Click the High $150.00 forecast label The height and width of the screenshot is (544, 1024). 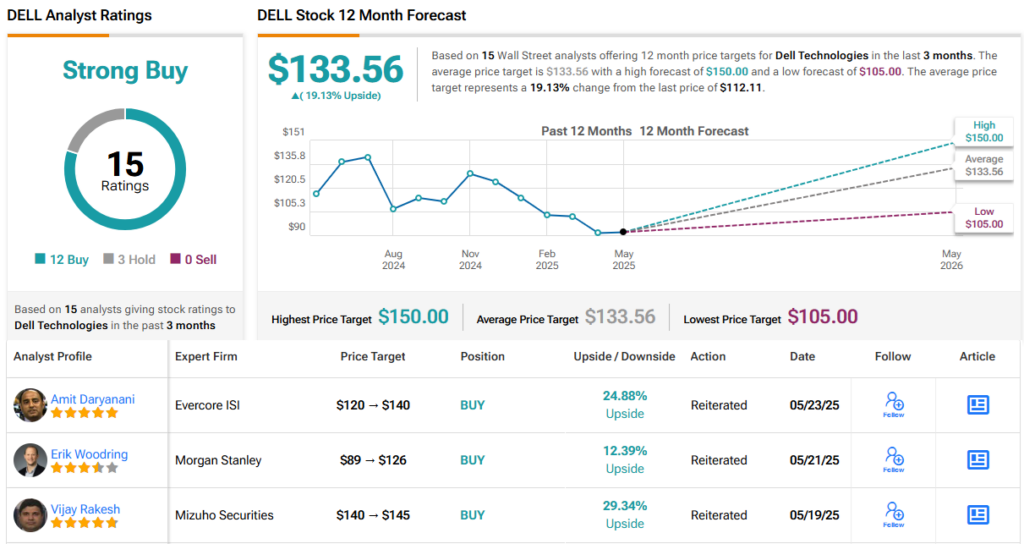(984, 131)
